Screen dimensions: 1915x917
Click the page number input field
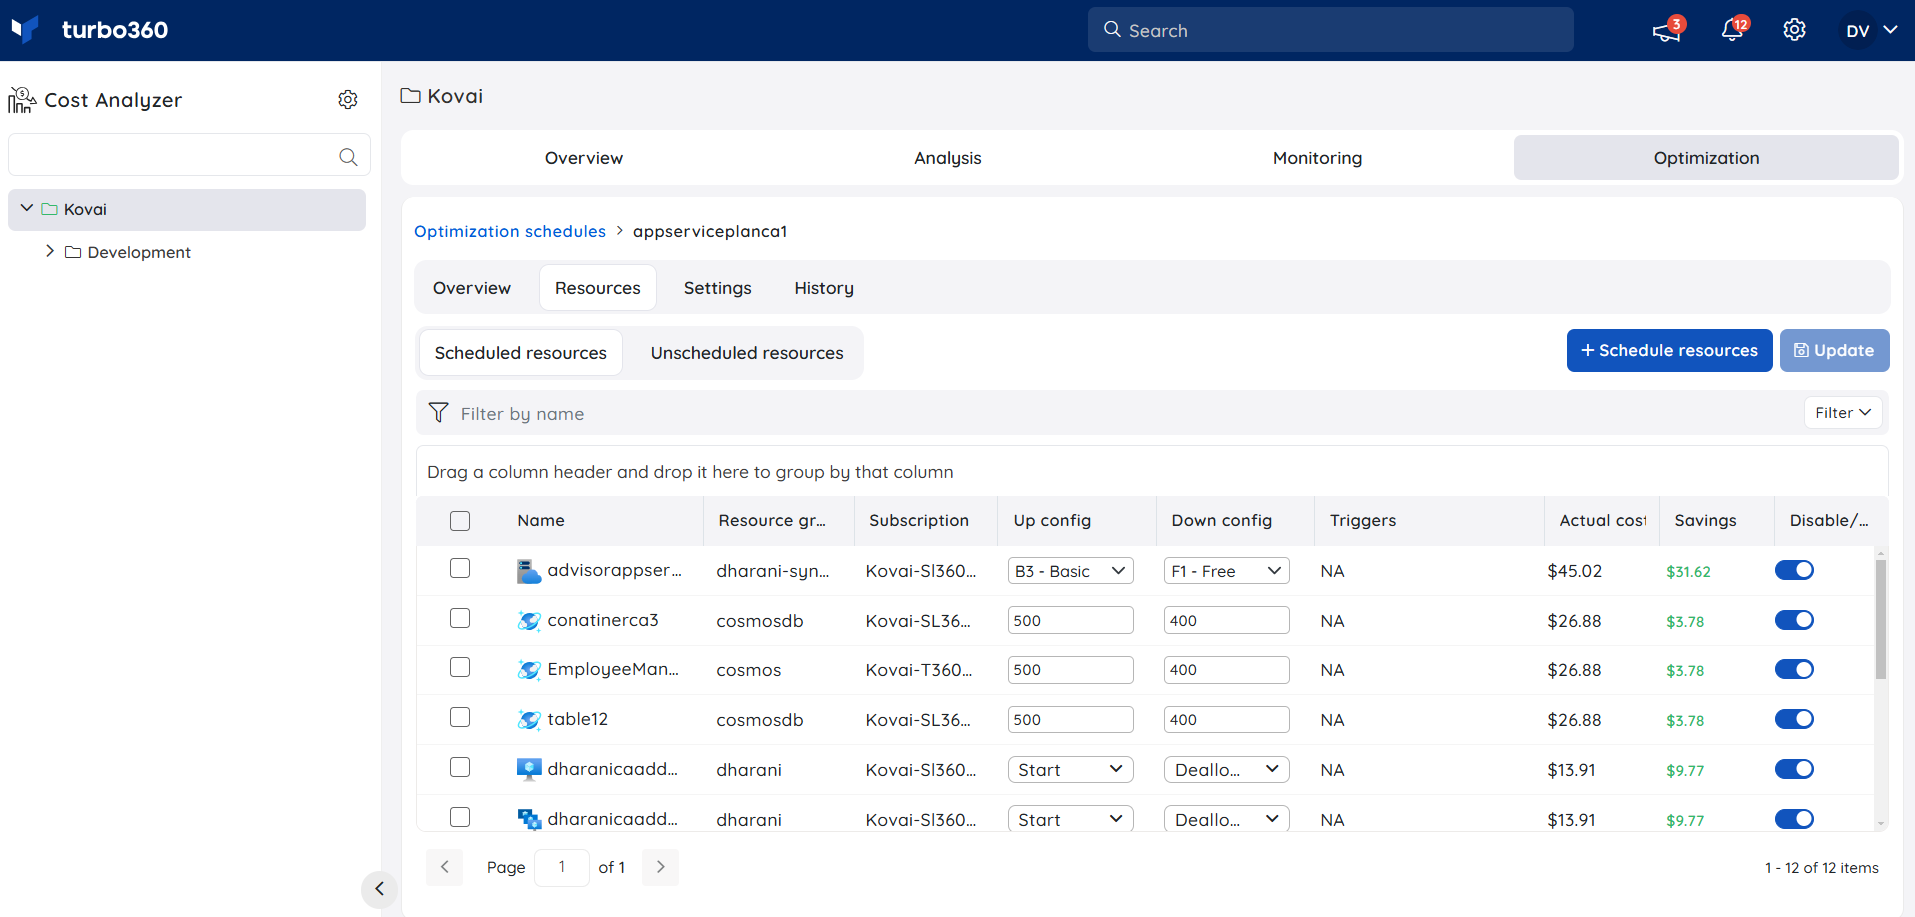coord(562,867)
